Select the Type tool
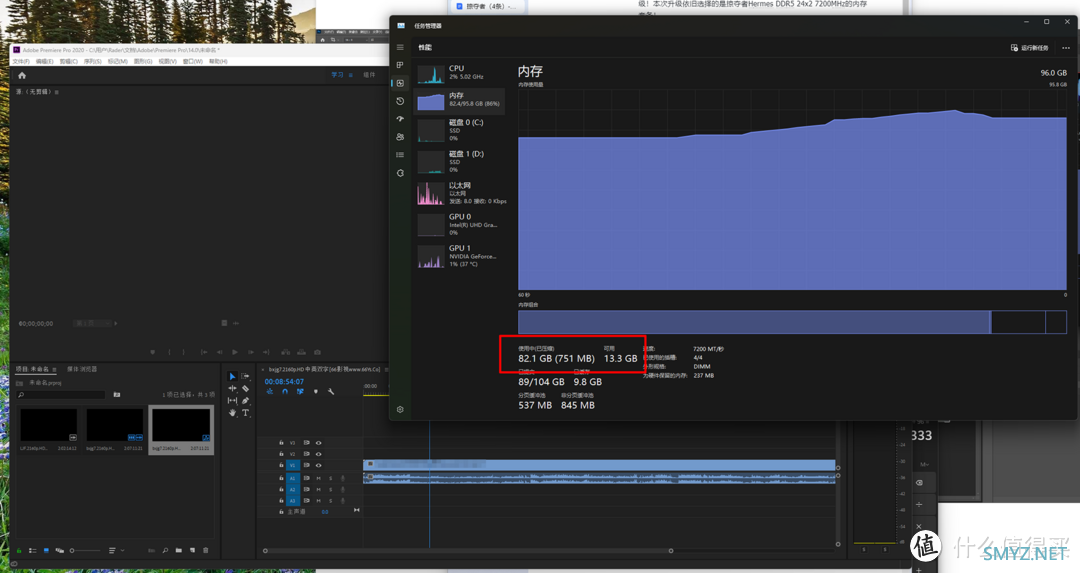The width and height of the screenshot is (1080, 573). (x=245, y=413)
